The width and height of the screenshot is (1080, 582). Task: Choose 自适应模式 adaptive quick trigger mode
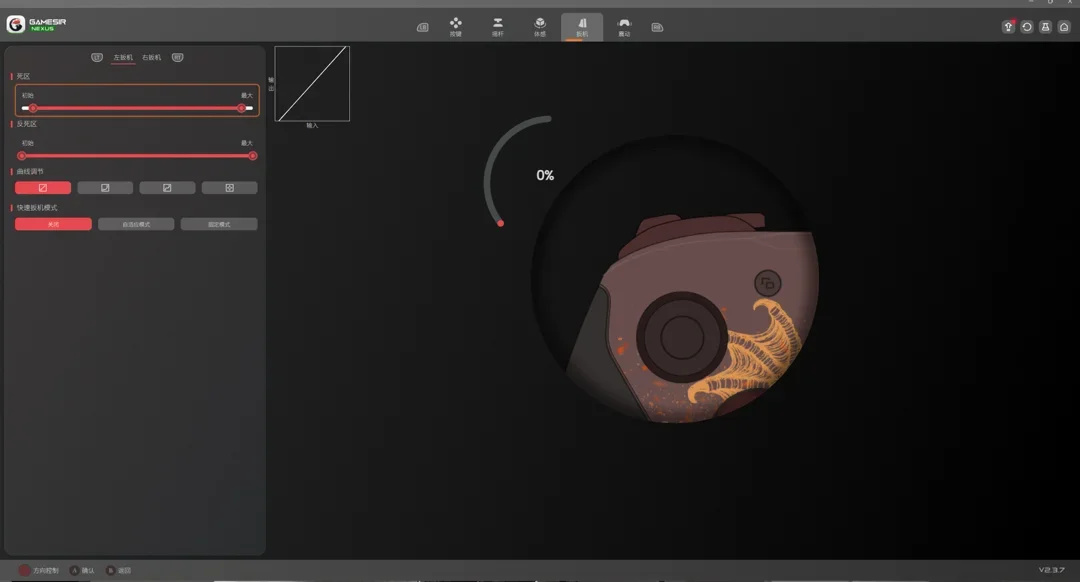coord(136,224)
